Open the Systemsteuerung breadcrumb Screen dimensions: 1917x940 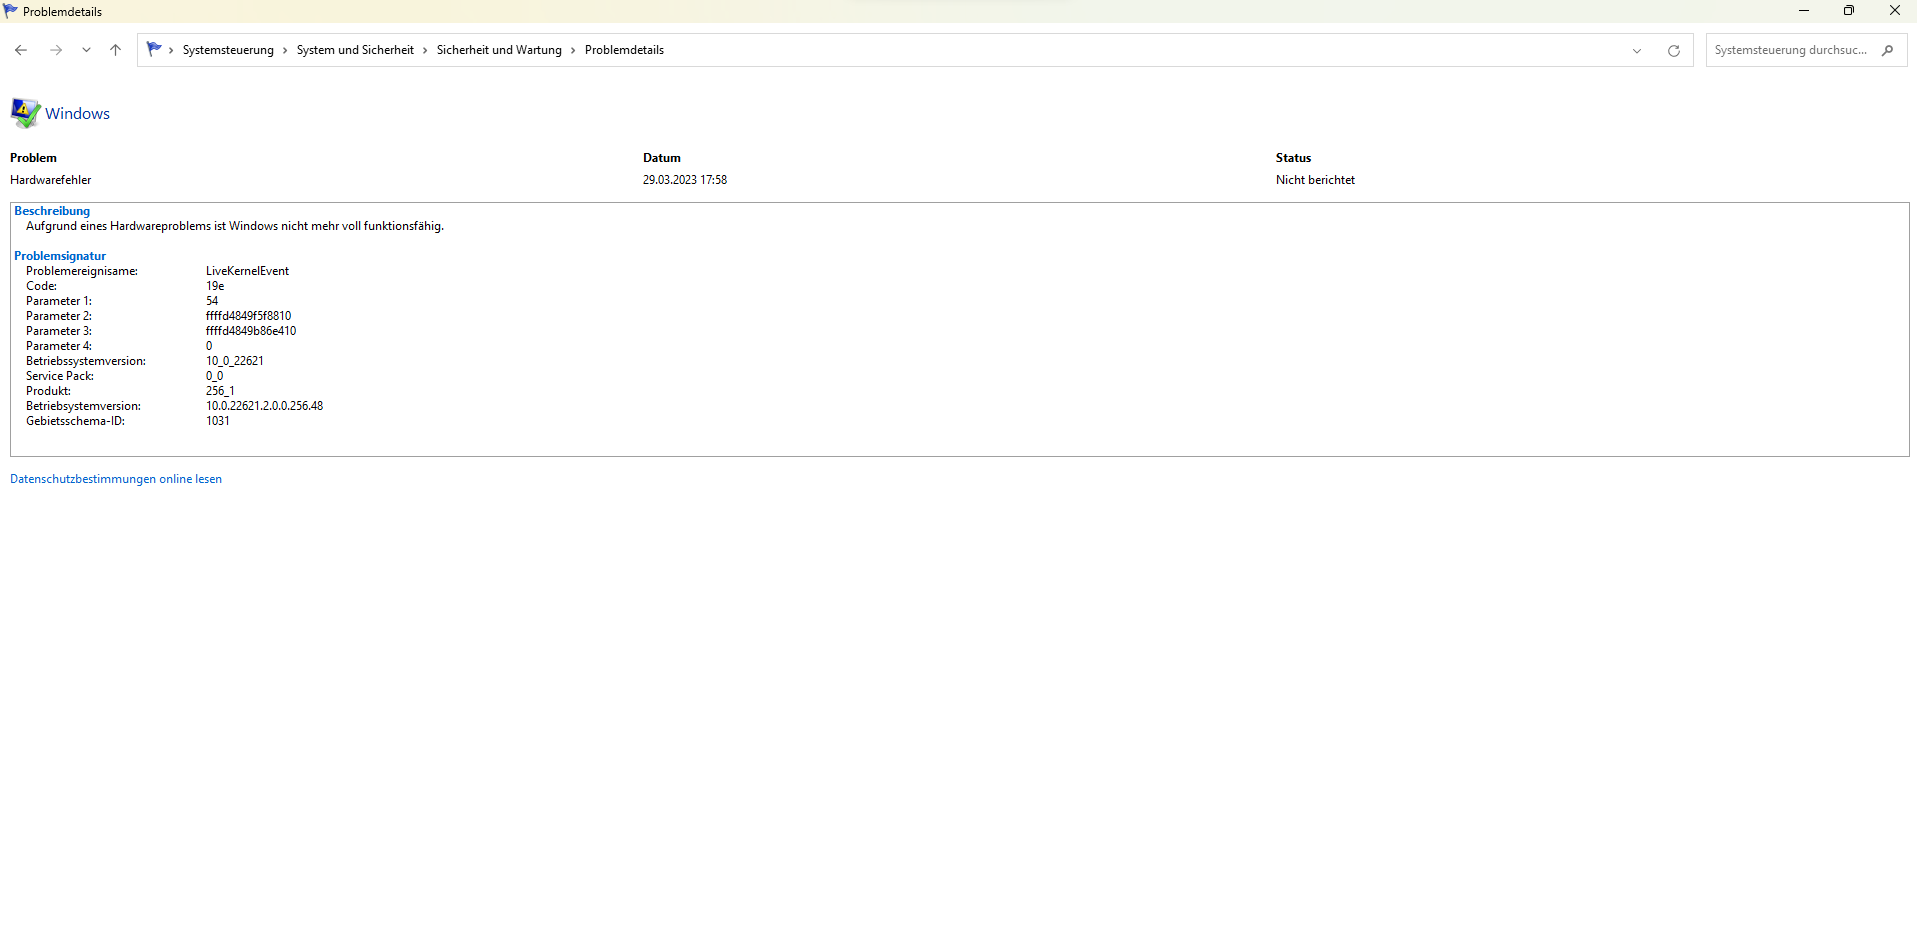228,50
